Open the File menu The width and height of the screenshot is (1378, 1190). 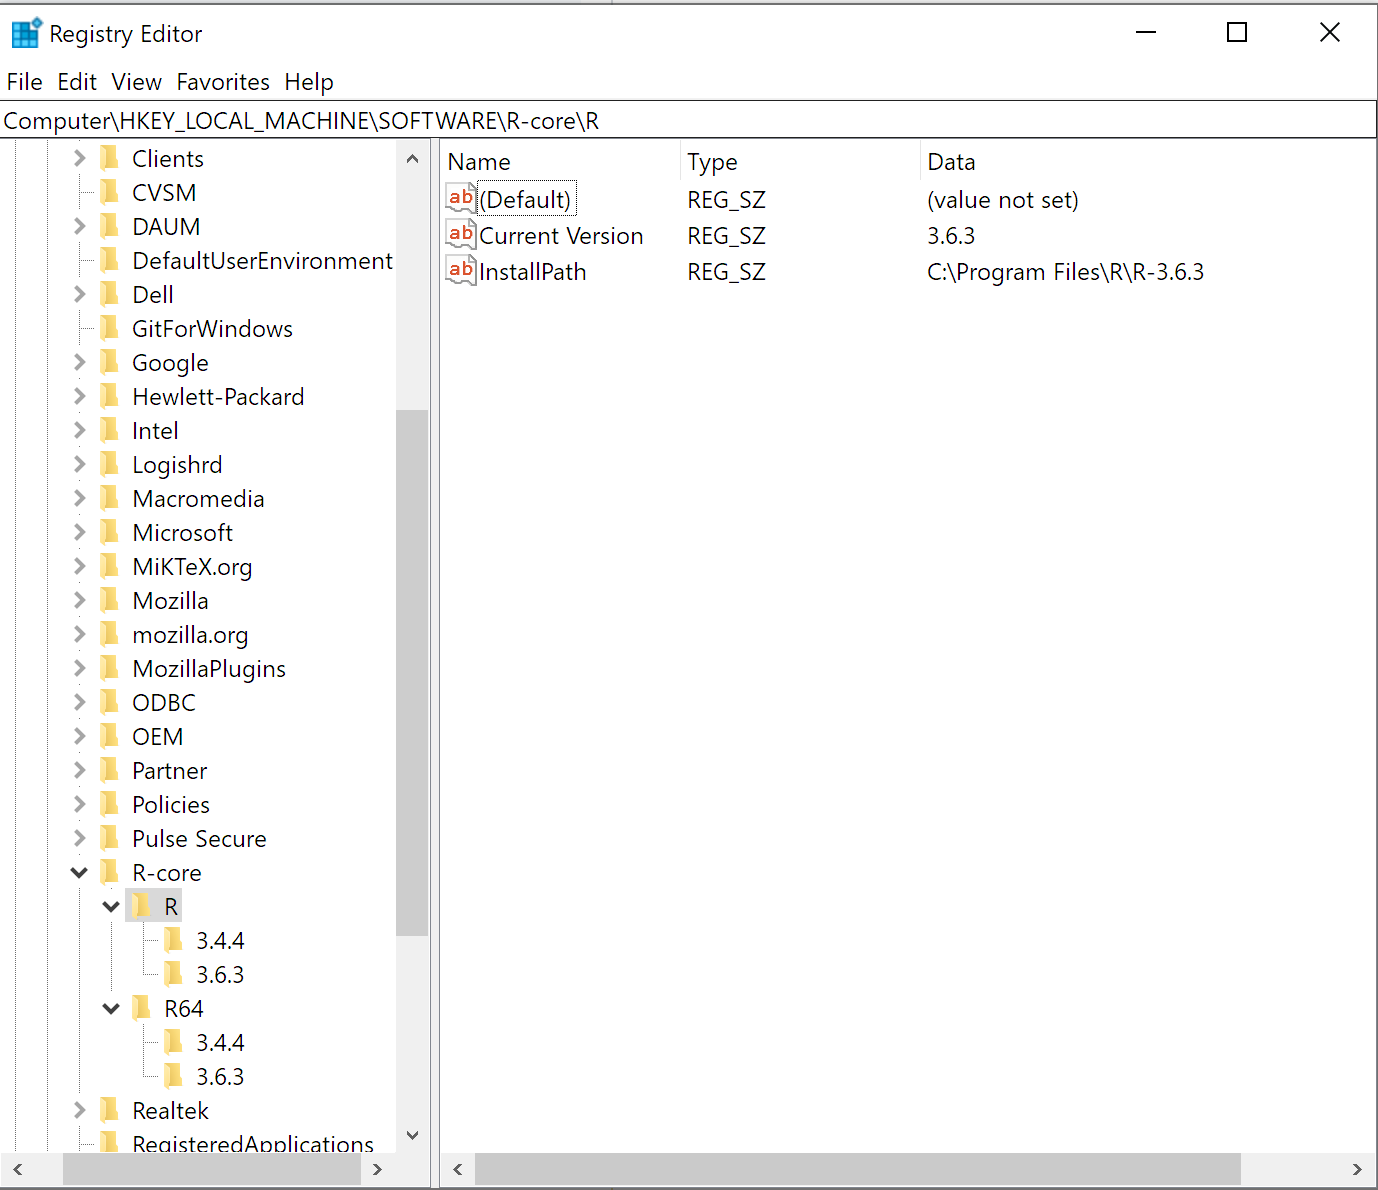pyautogui.click(x=24, y=82)
